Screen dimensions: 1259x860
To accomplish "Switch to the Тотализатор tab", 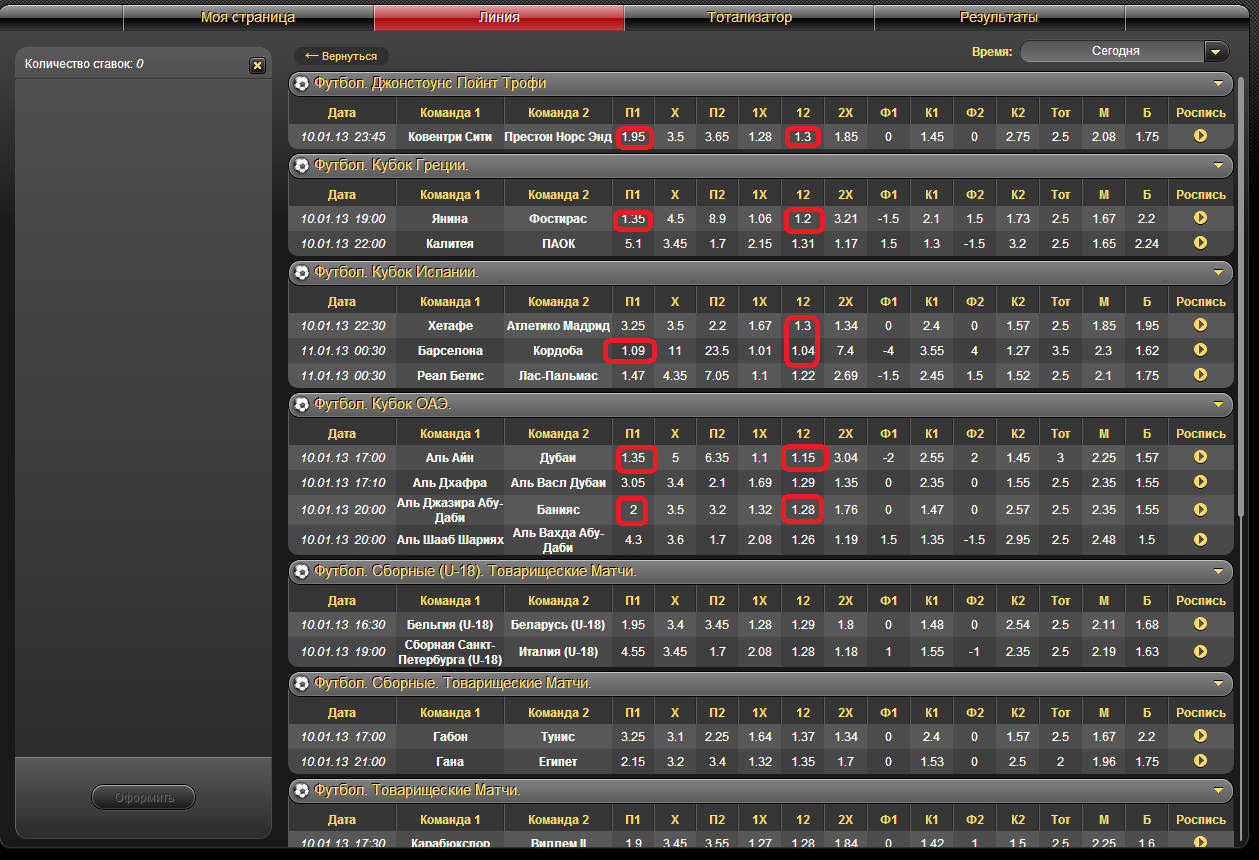I will tap(749, 17).
